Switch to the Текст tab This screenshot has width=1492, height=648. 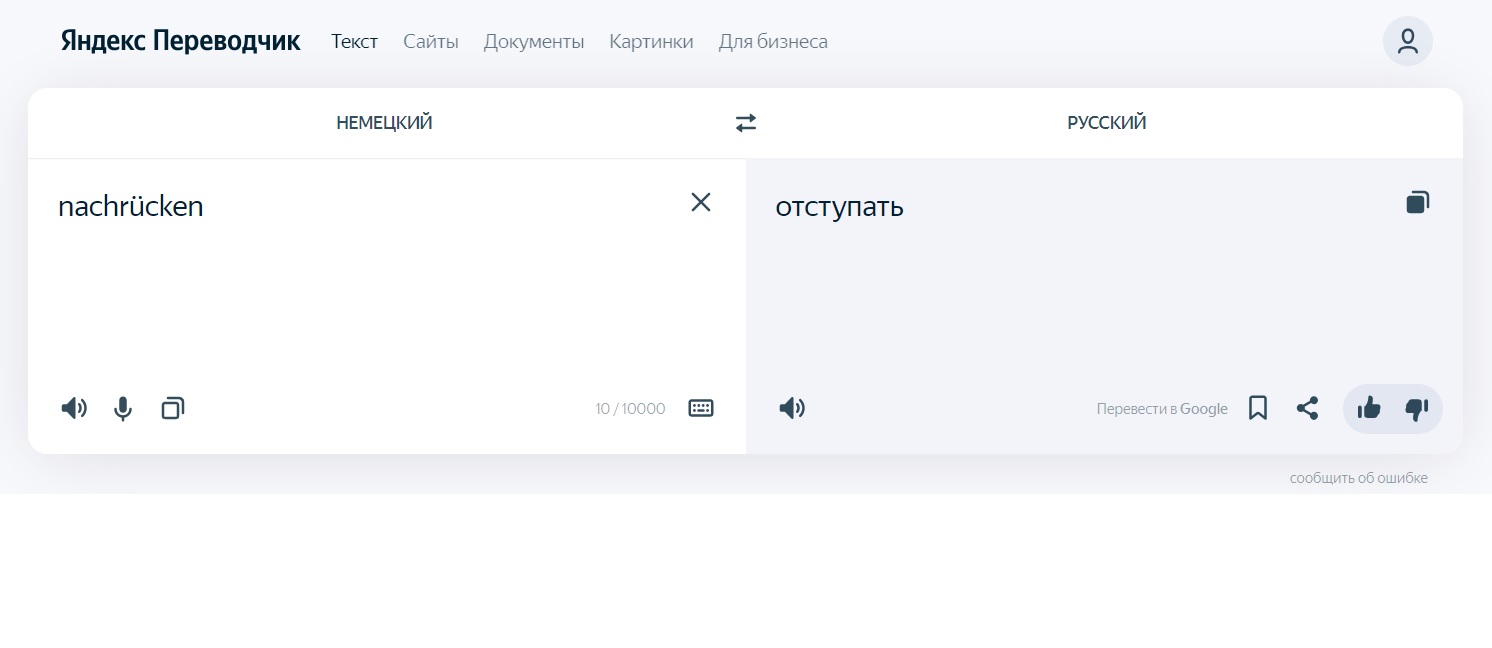pyautogui.click(x=355, y=41)
